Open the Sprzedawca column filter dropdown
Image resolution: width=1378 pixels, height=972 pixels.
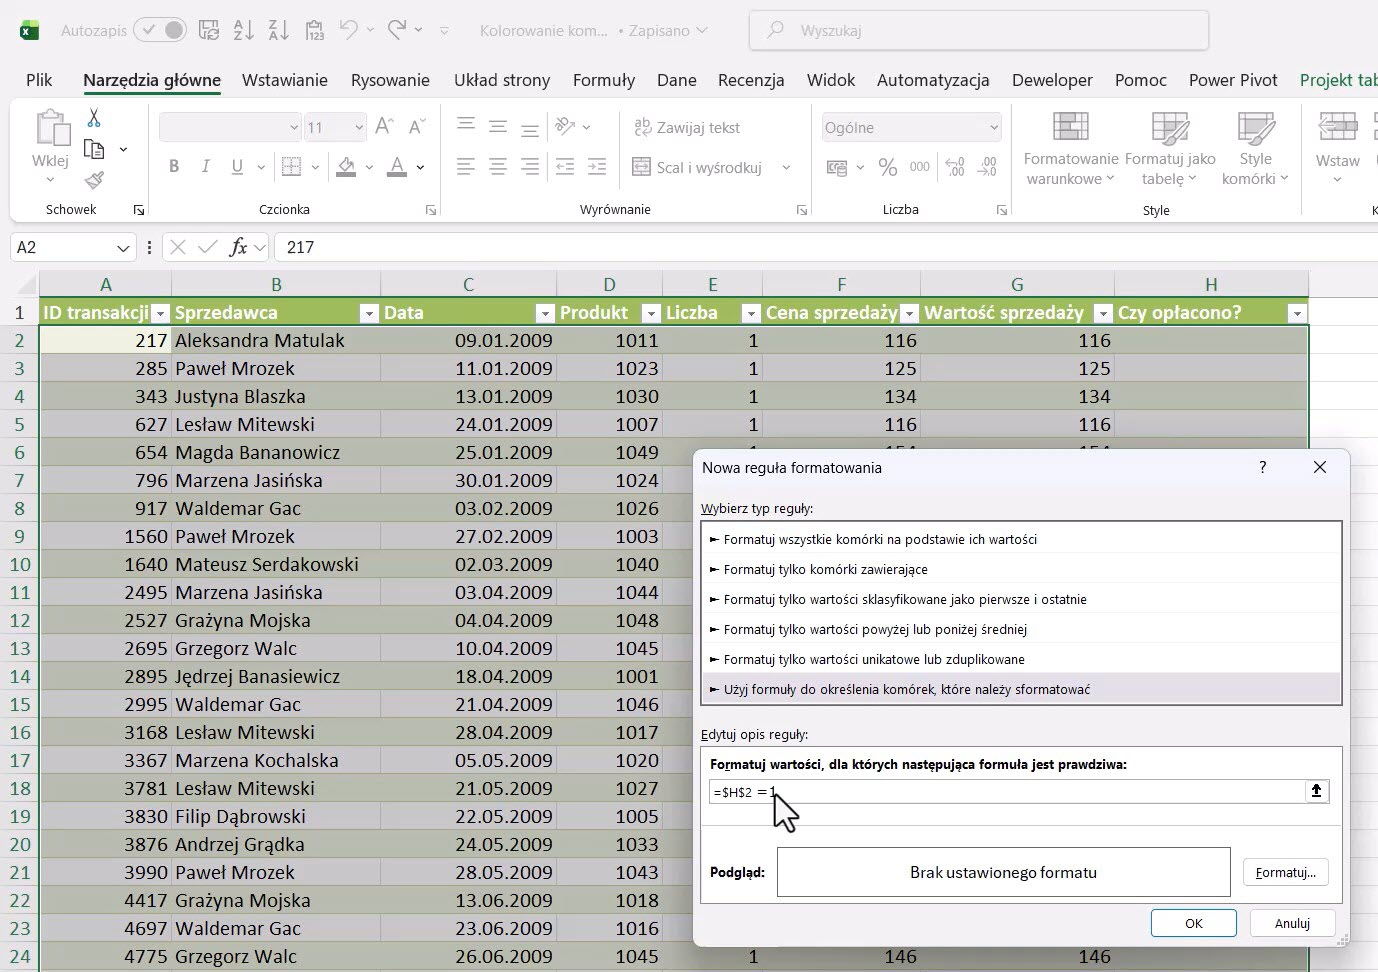(x=369, y=313)
